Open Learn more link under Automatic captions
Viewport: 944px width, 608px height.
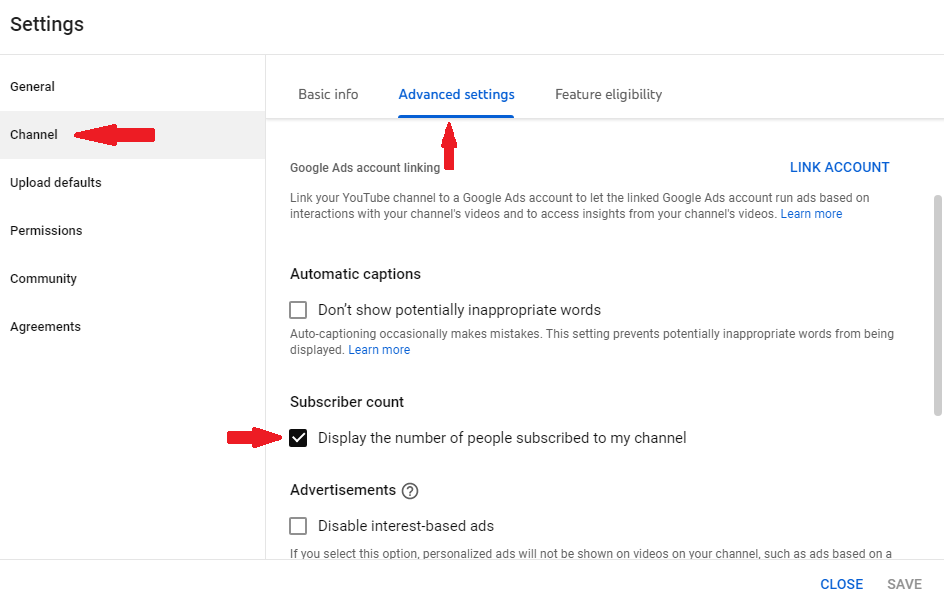pyautogui.click(x=379, y=350)
